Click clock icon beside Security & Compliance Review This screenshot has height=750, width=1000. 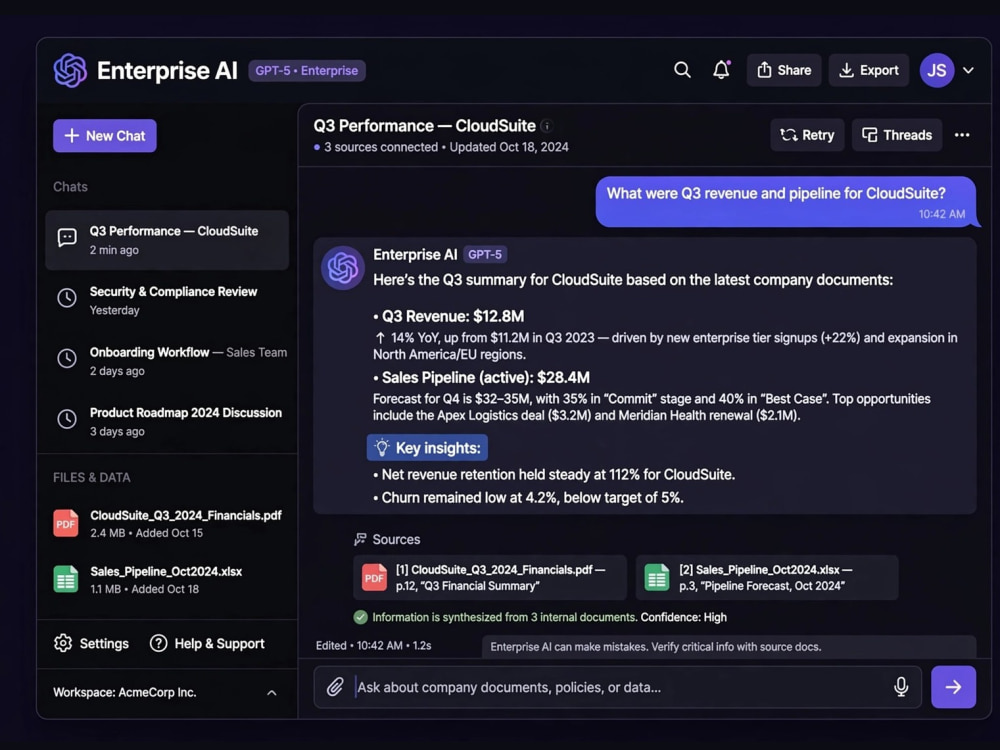point(67,297)
